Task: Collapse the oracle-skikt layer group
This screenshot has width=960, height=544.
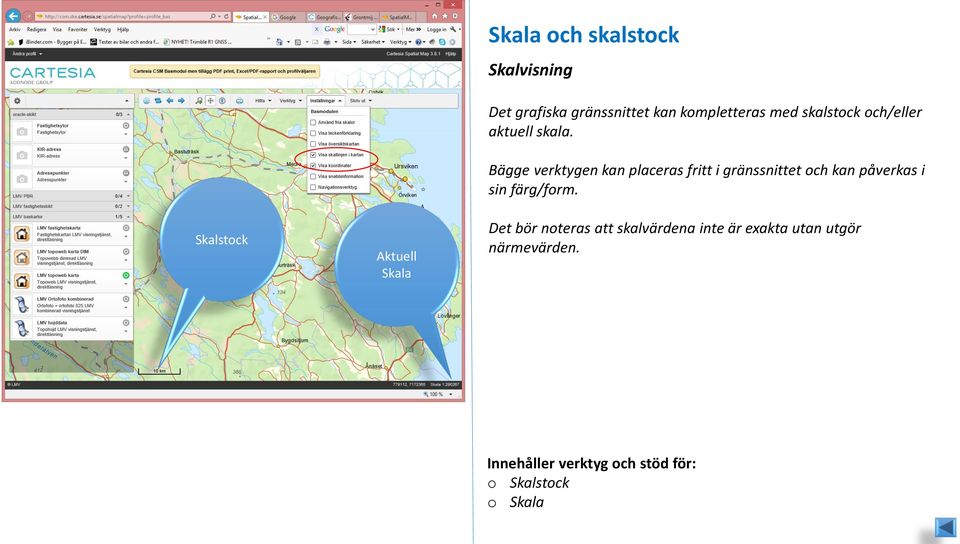Action: click(128, 114)
